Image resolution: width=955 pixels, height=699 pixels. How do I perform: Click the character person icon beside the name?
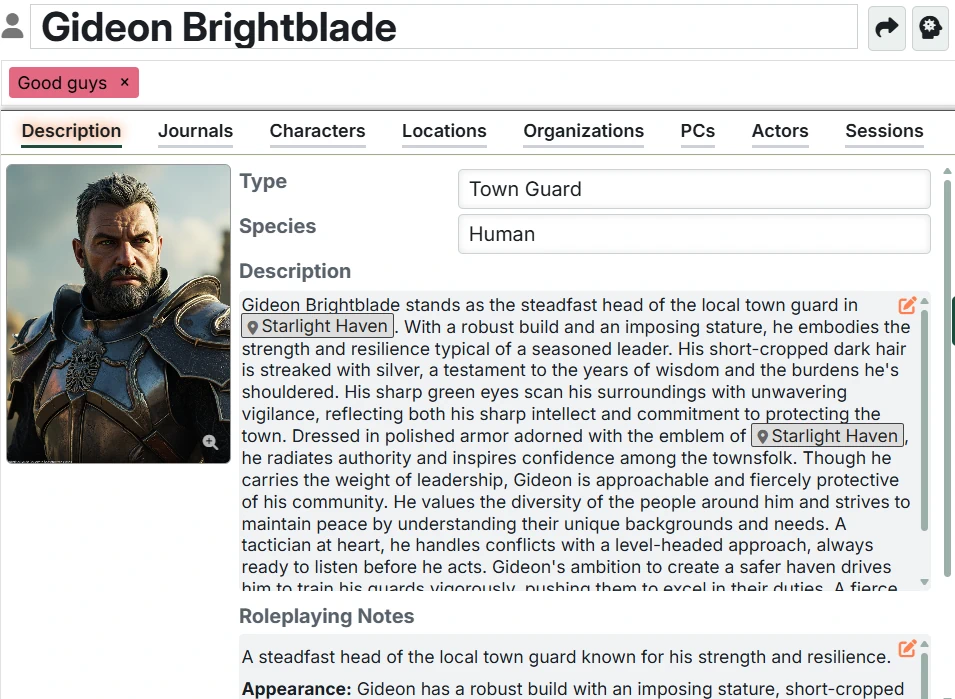[x=14, y=25]
